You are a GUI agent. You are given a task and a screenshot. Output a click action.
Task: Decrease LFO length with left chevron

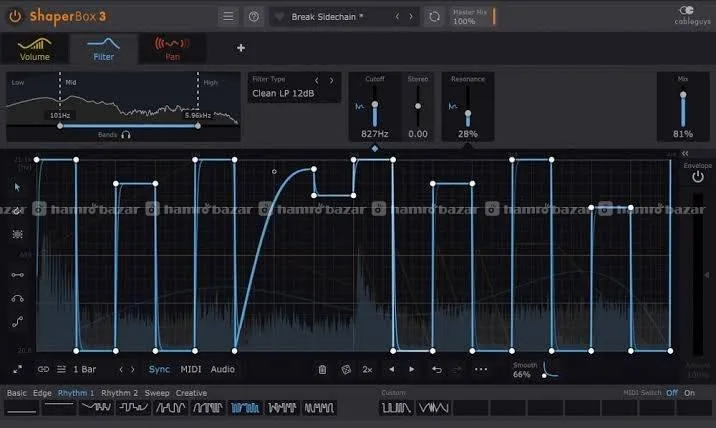click(121, 369)
